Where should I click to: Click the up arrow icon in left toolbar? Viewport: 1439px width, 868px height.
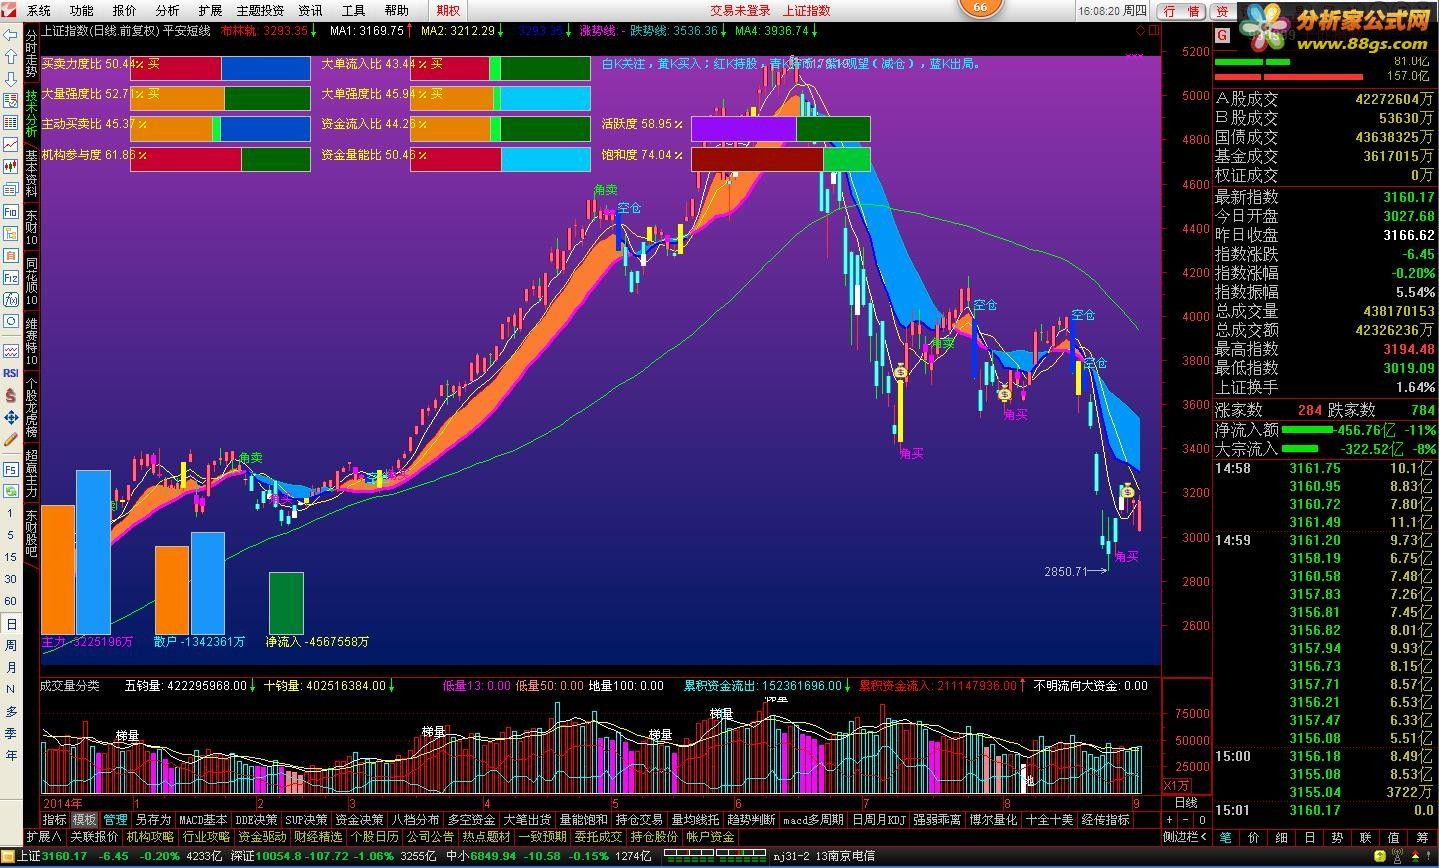click(x=11, y=57)
